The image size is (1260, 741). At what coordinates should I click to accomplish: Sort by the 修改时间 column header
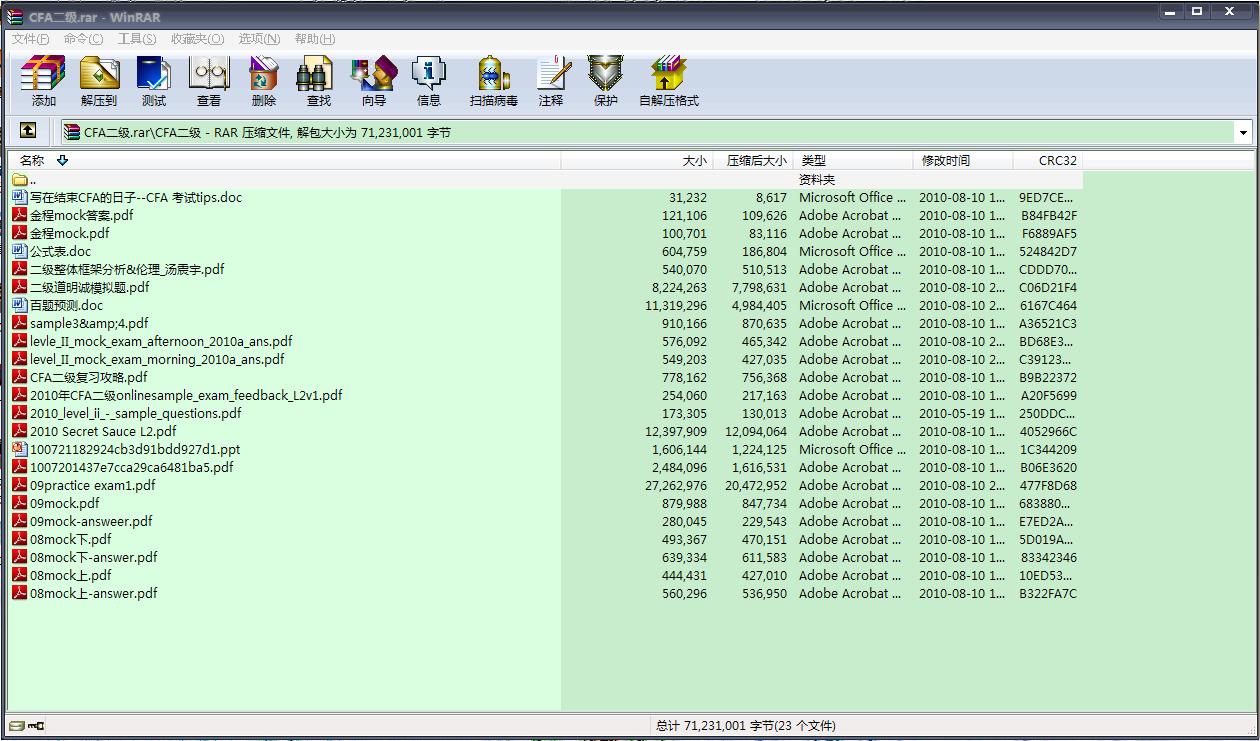tap(963, 161)
